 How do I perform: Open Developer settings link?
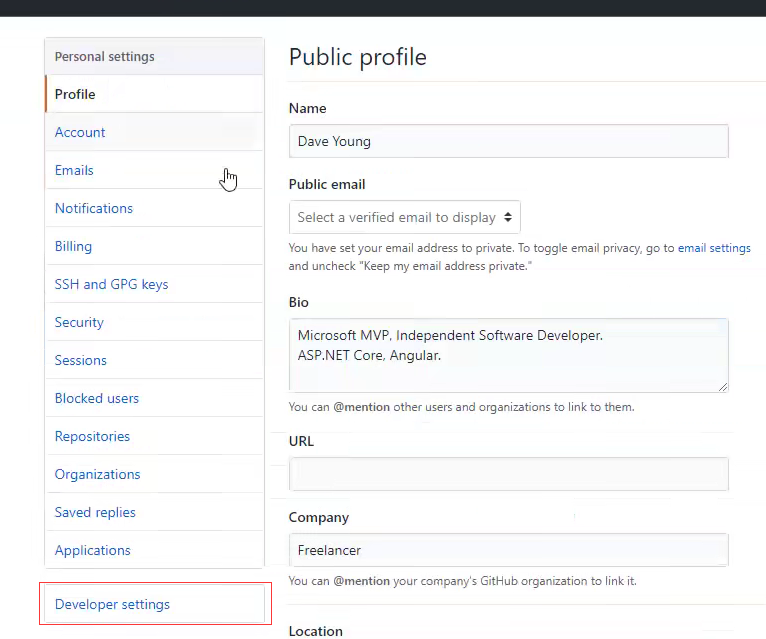112,604
